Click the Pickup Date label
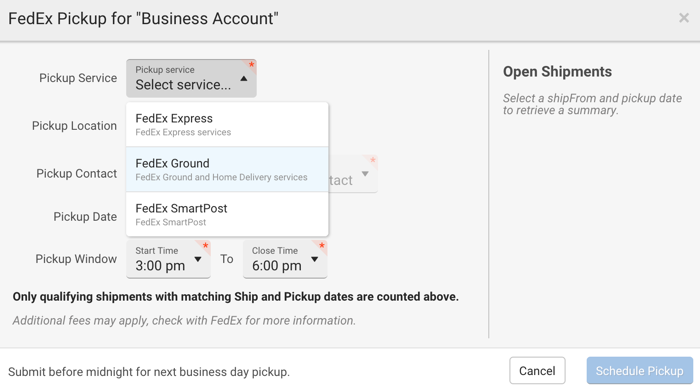 (x=85, y=217)
